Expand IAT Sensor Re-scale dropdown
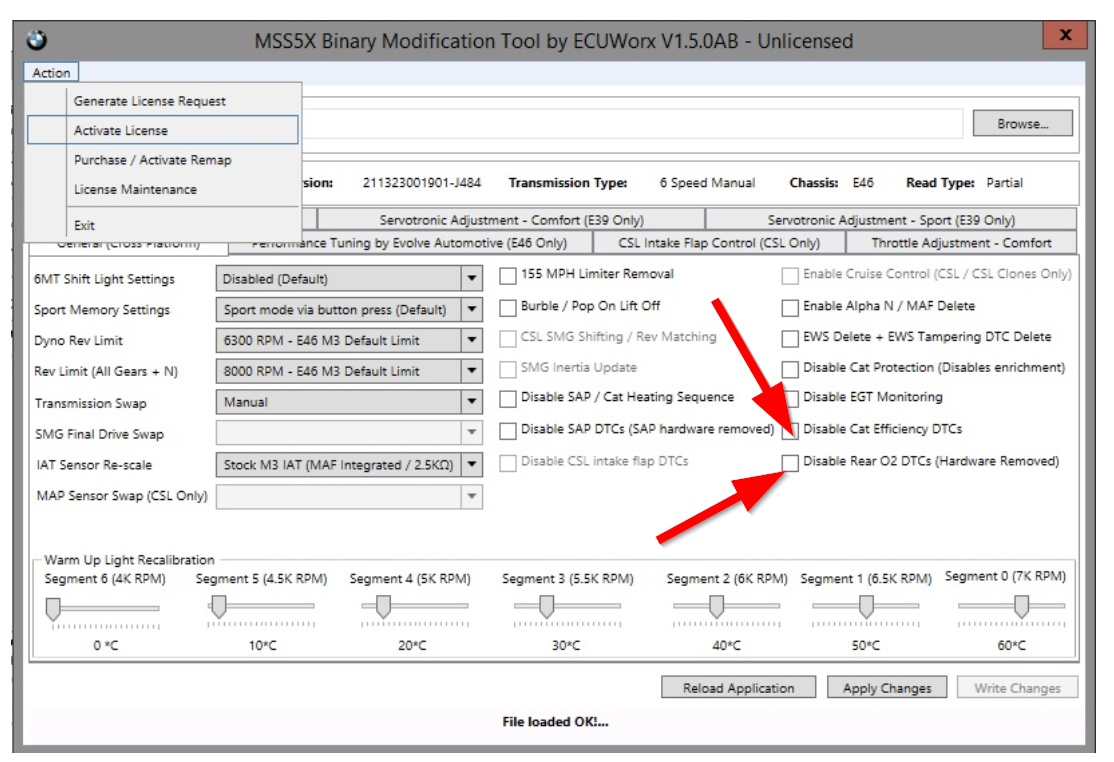The width and height of the screenshot is (1114, 762). coord(472,465)
